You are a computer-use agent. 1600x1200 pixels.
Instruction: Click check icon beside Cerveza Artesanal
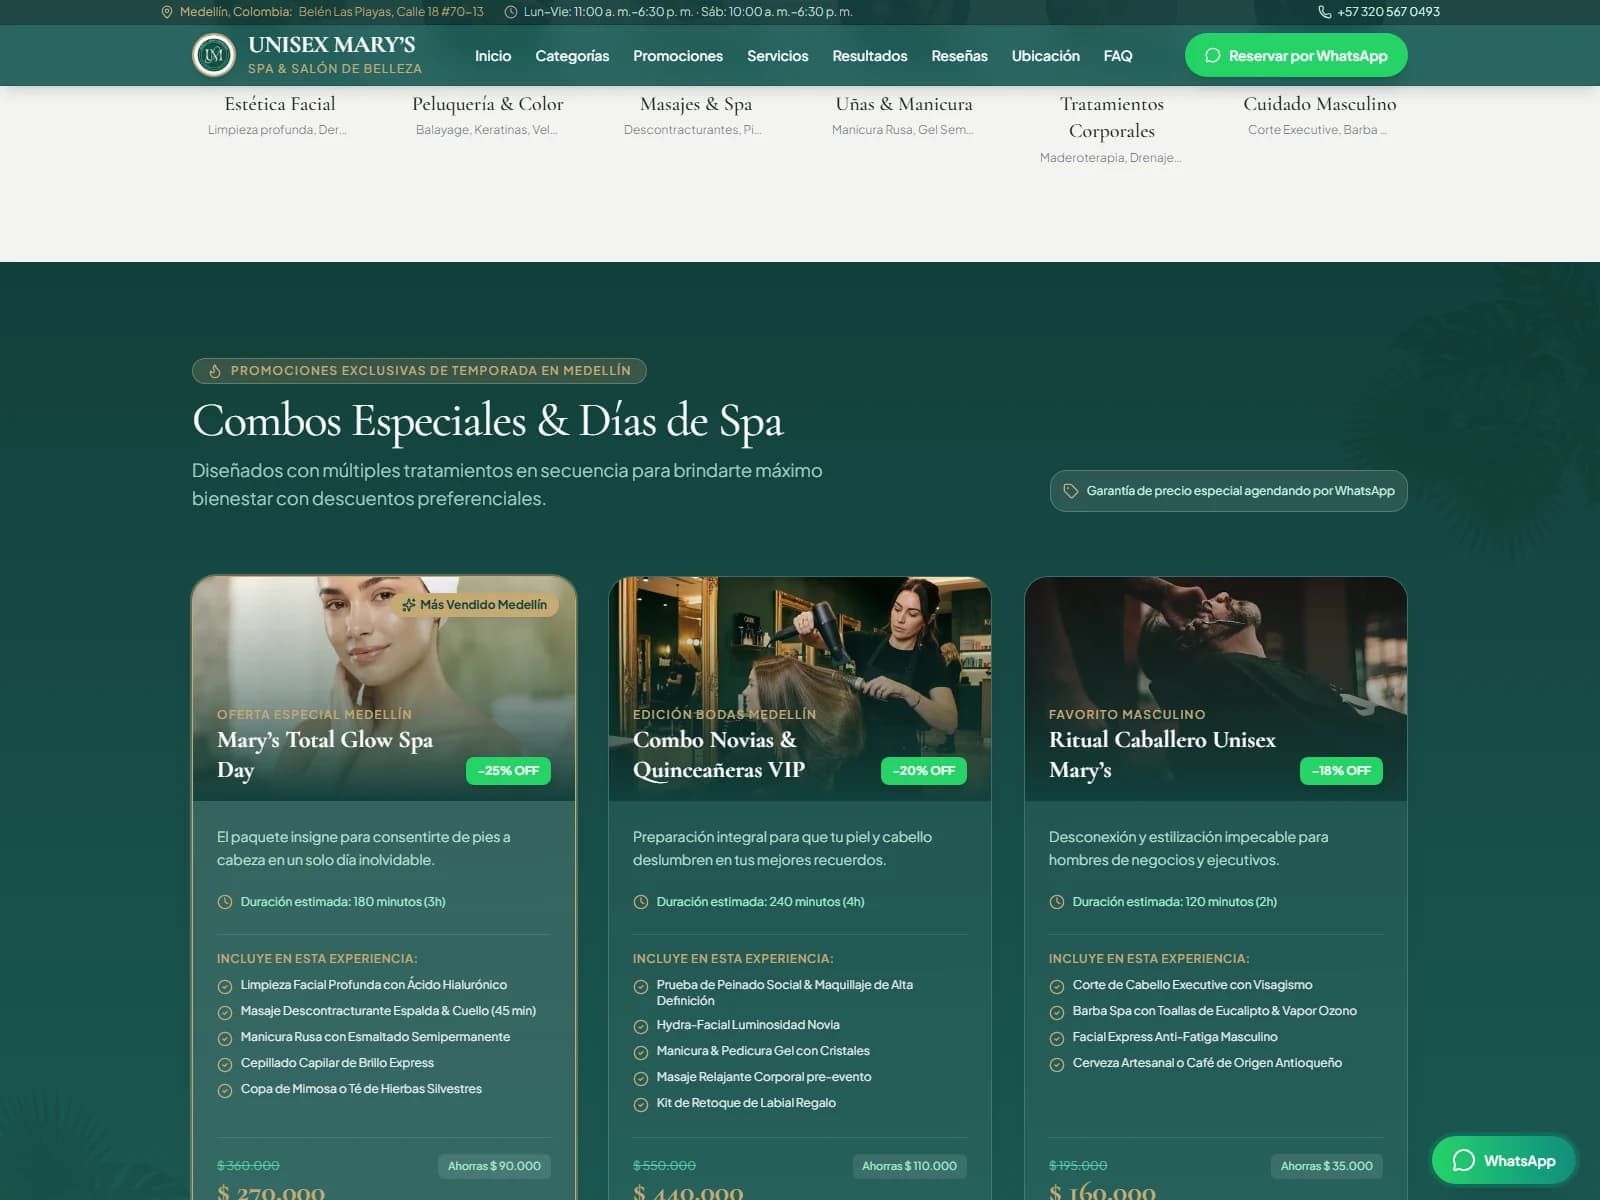pos(1057,1065)
